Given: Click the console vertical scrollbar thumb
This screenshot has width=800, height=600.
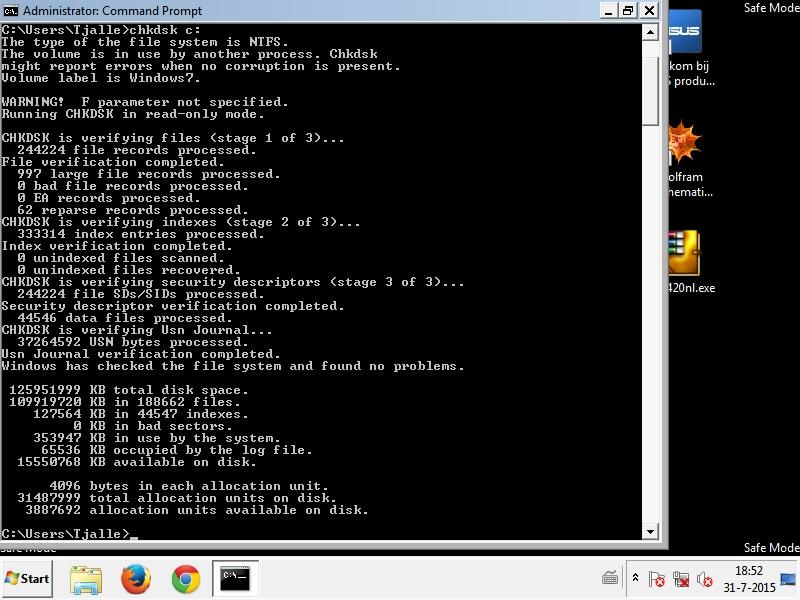Looking at the screenshot, I should 650,90.
